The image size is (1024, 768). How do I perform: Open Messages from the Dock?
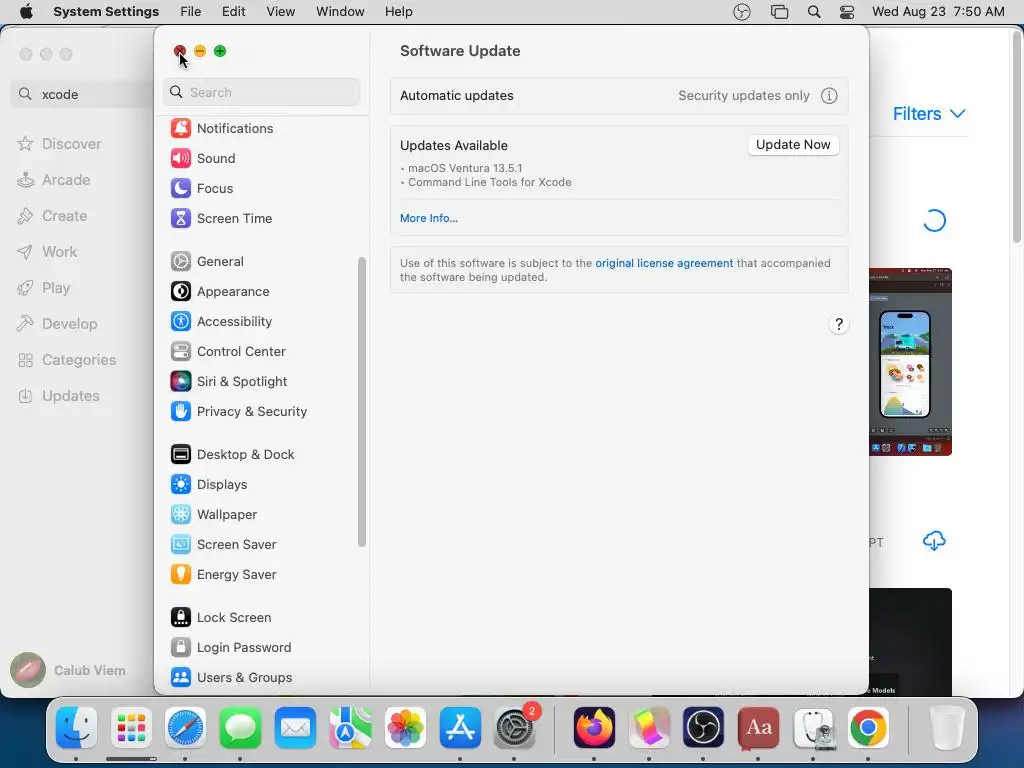240,728
